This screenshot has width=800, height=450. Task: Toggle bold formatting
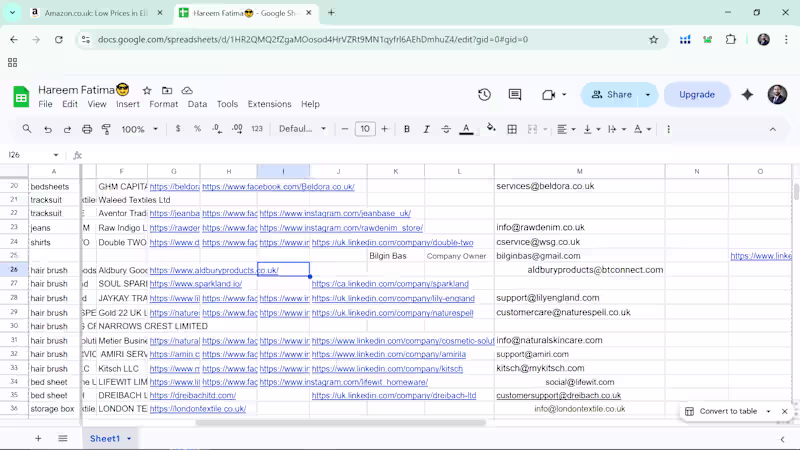click(407, 129)
